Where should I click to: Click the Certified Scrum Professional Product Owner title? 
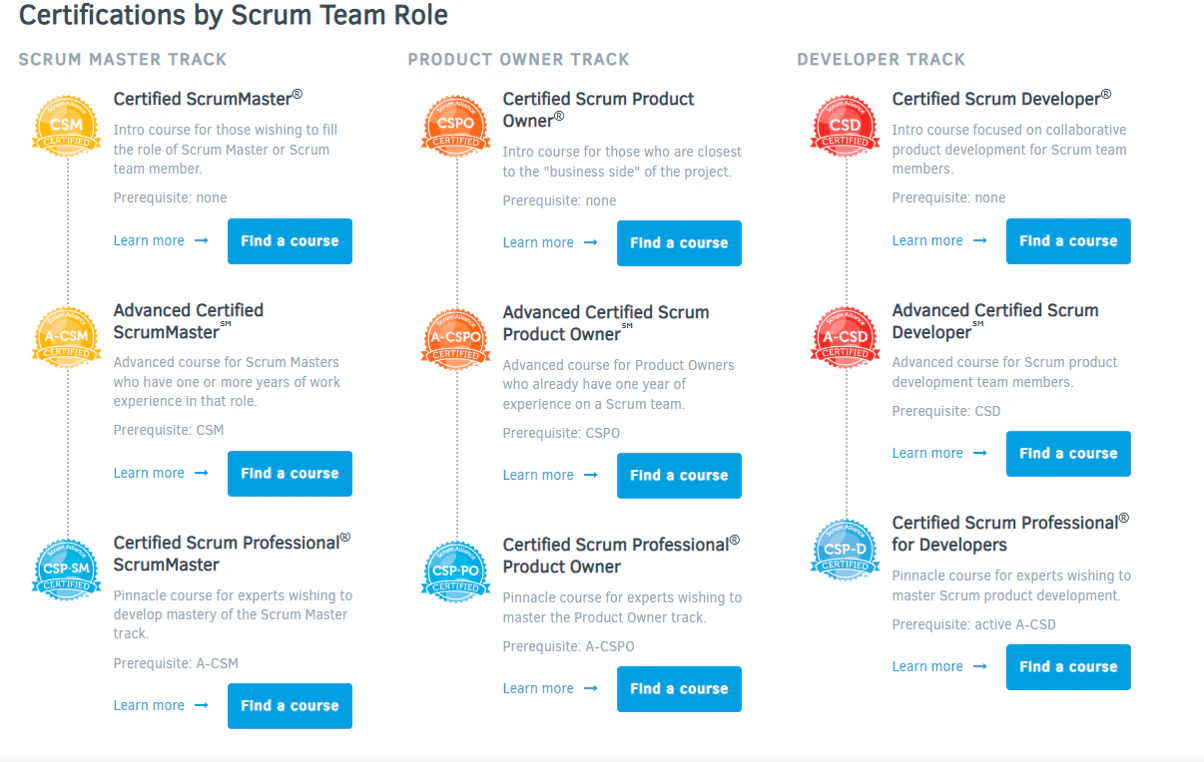[621, 555]
